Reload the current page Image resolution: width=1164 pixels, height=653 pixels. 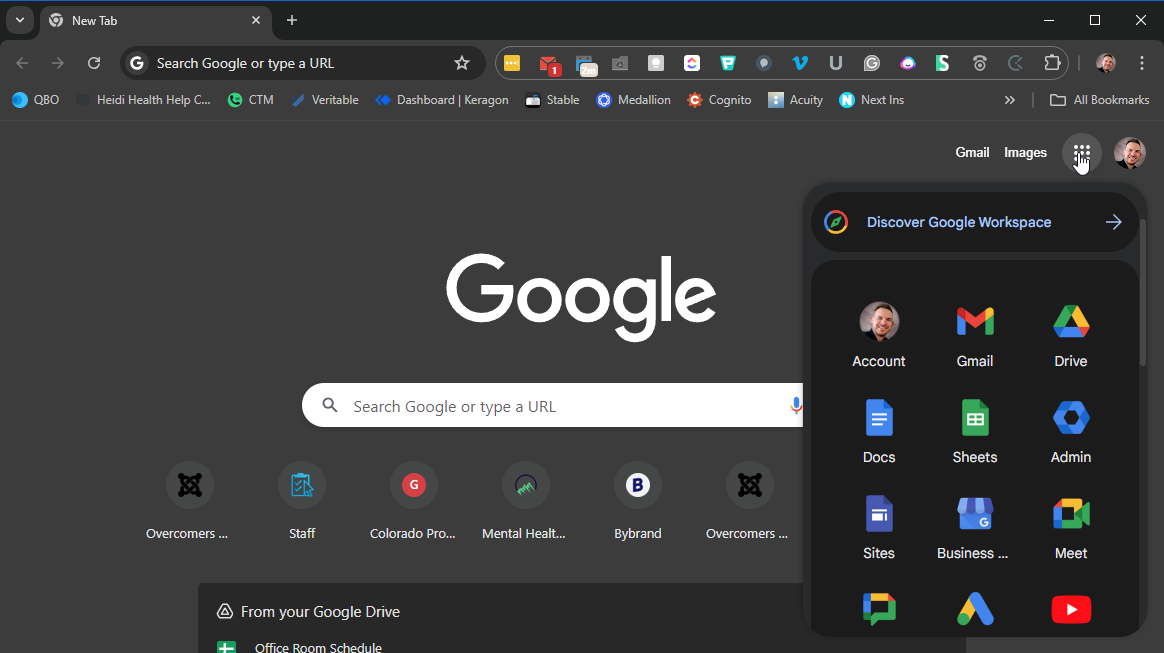point(94,63)
